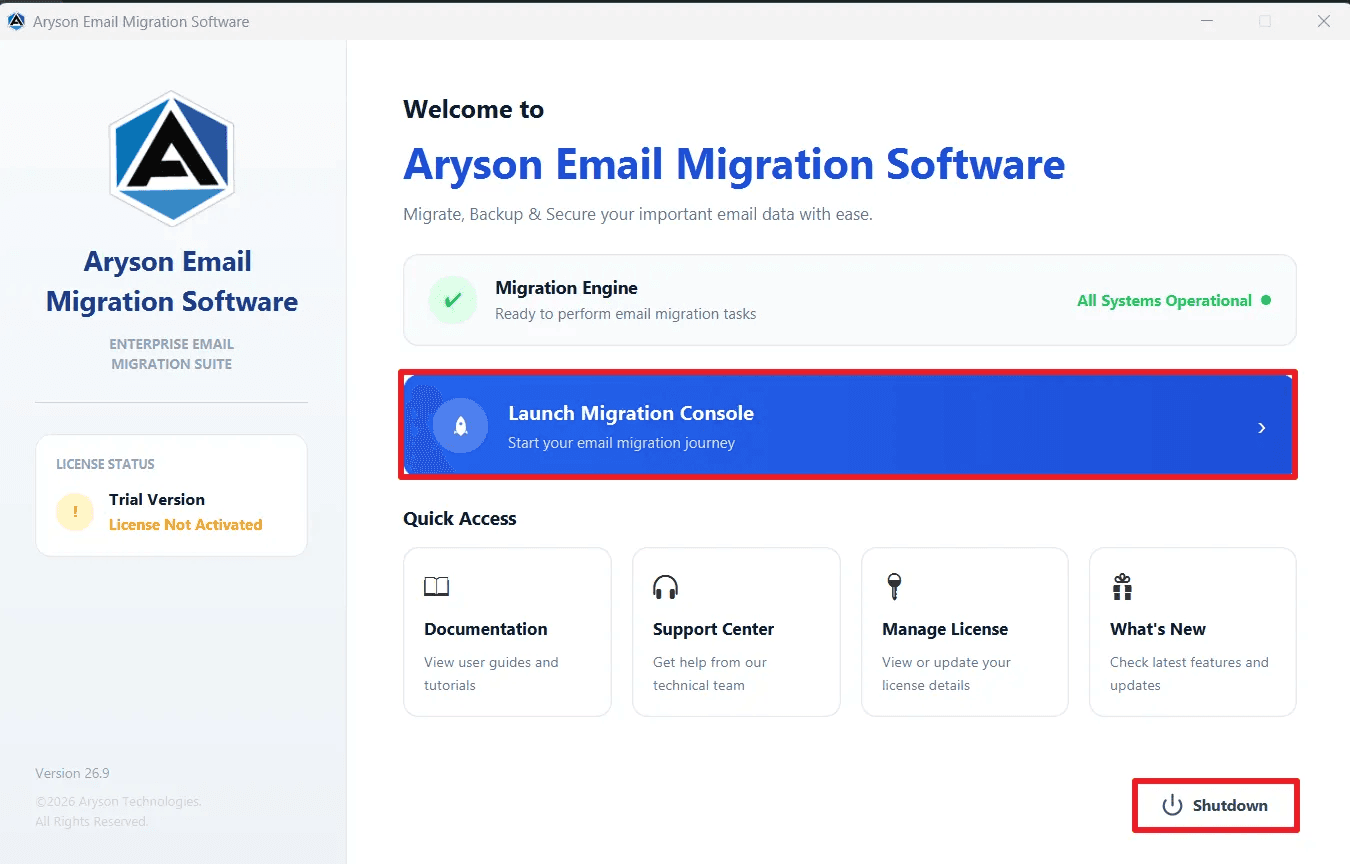Click the 'Trial Version' label
The width and height of the screenshot is (1350, 864).
157,499
